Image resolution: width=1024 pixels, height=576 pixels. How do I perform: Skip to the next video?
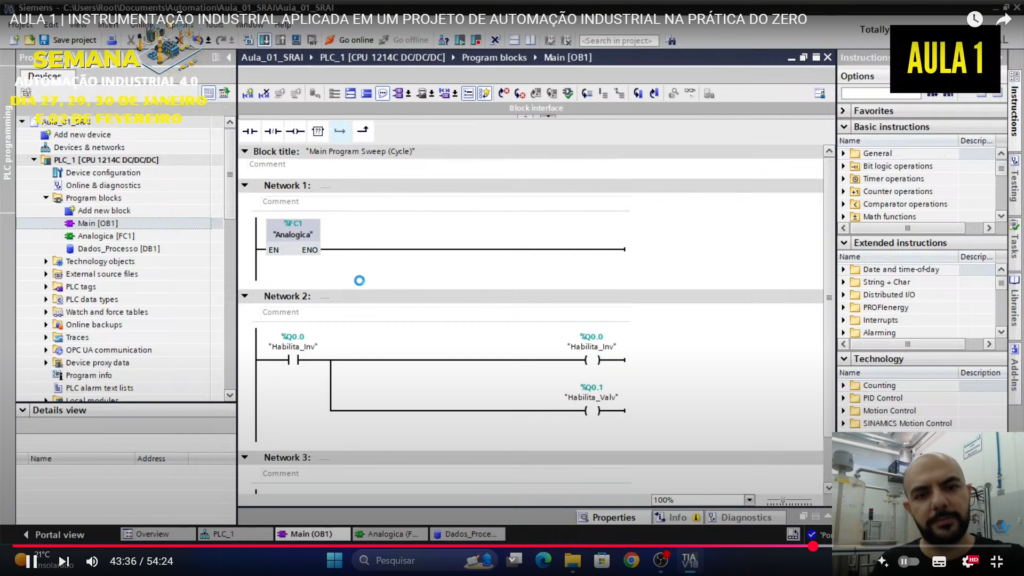coord(64,561)
